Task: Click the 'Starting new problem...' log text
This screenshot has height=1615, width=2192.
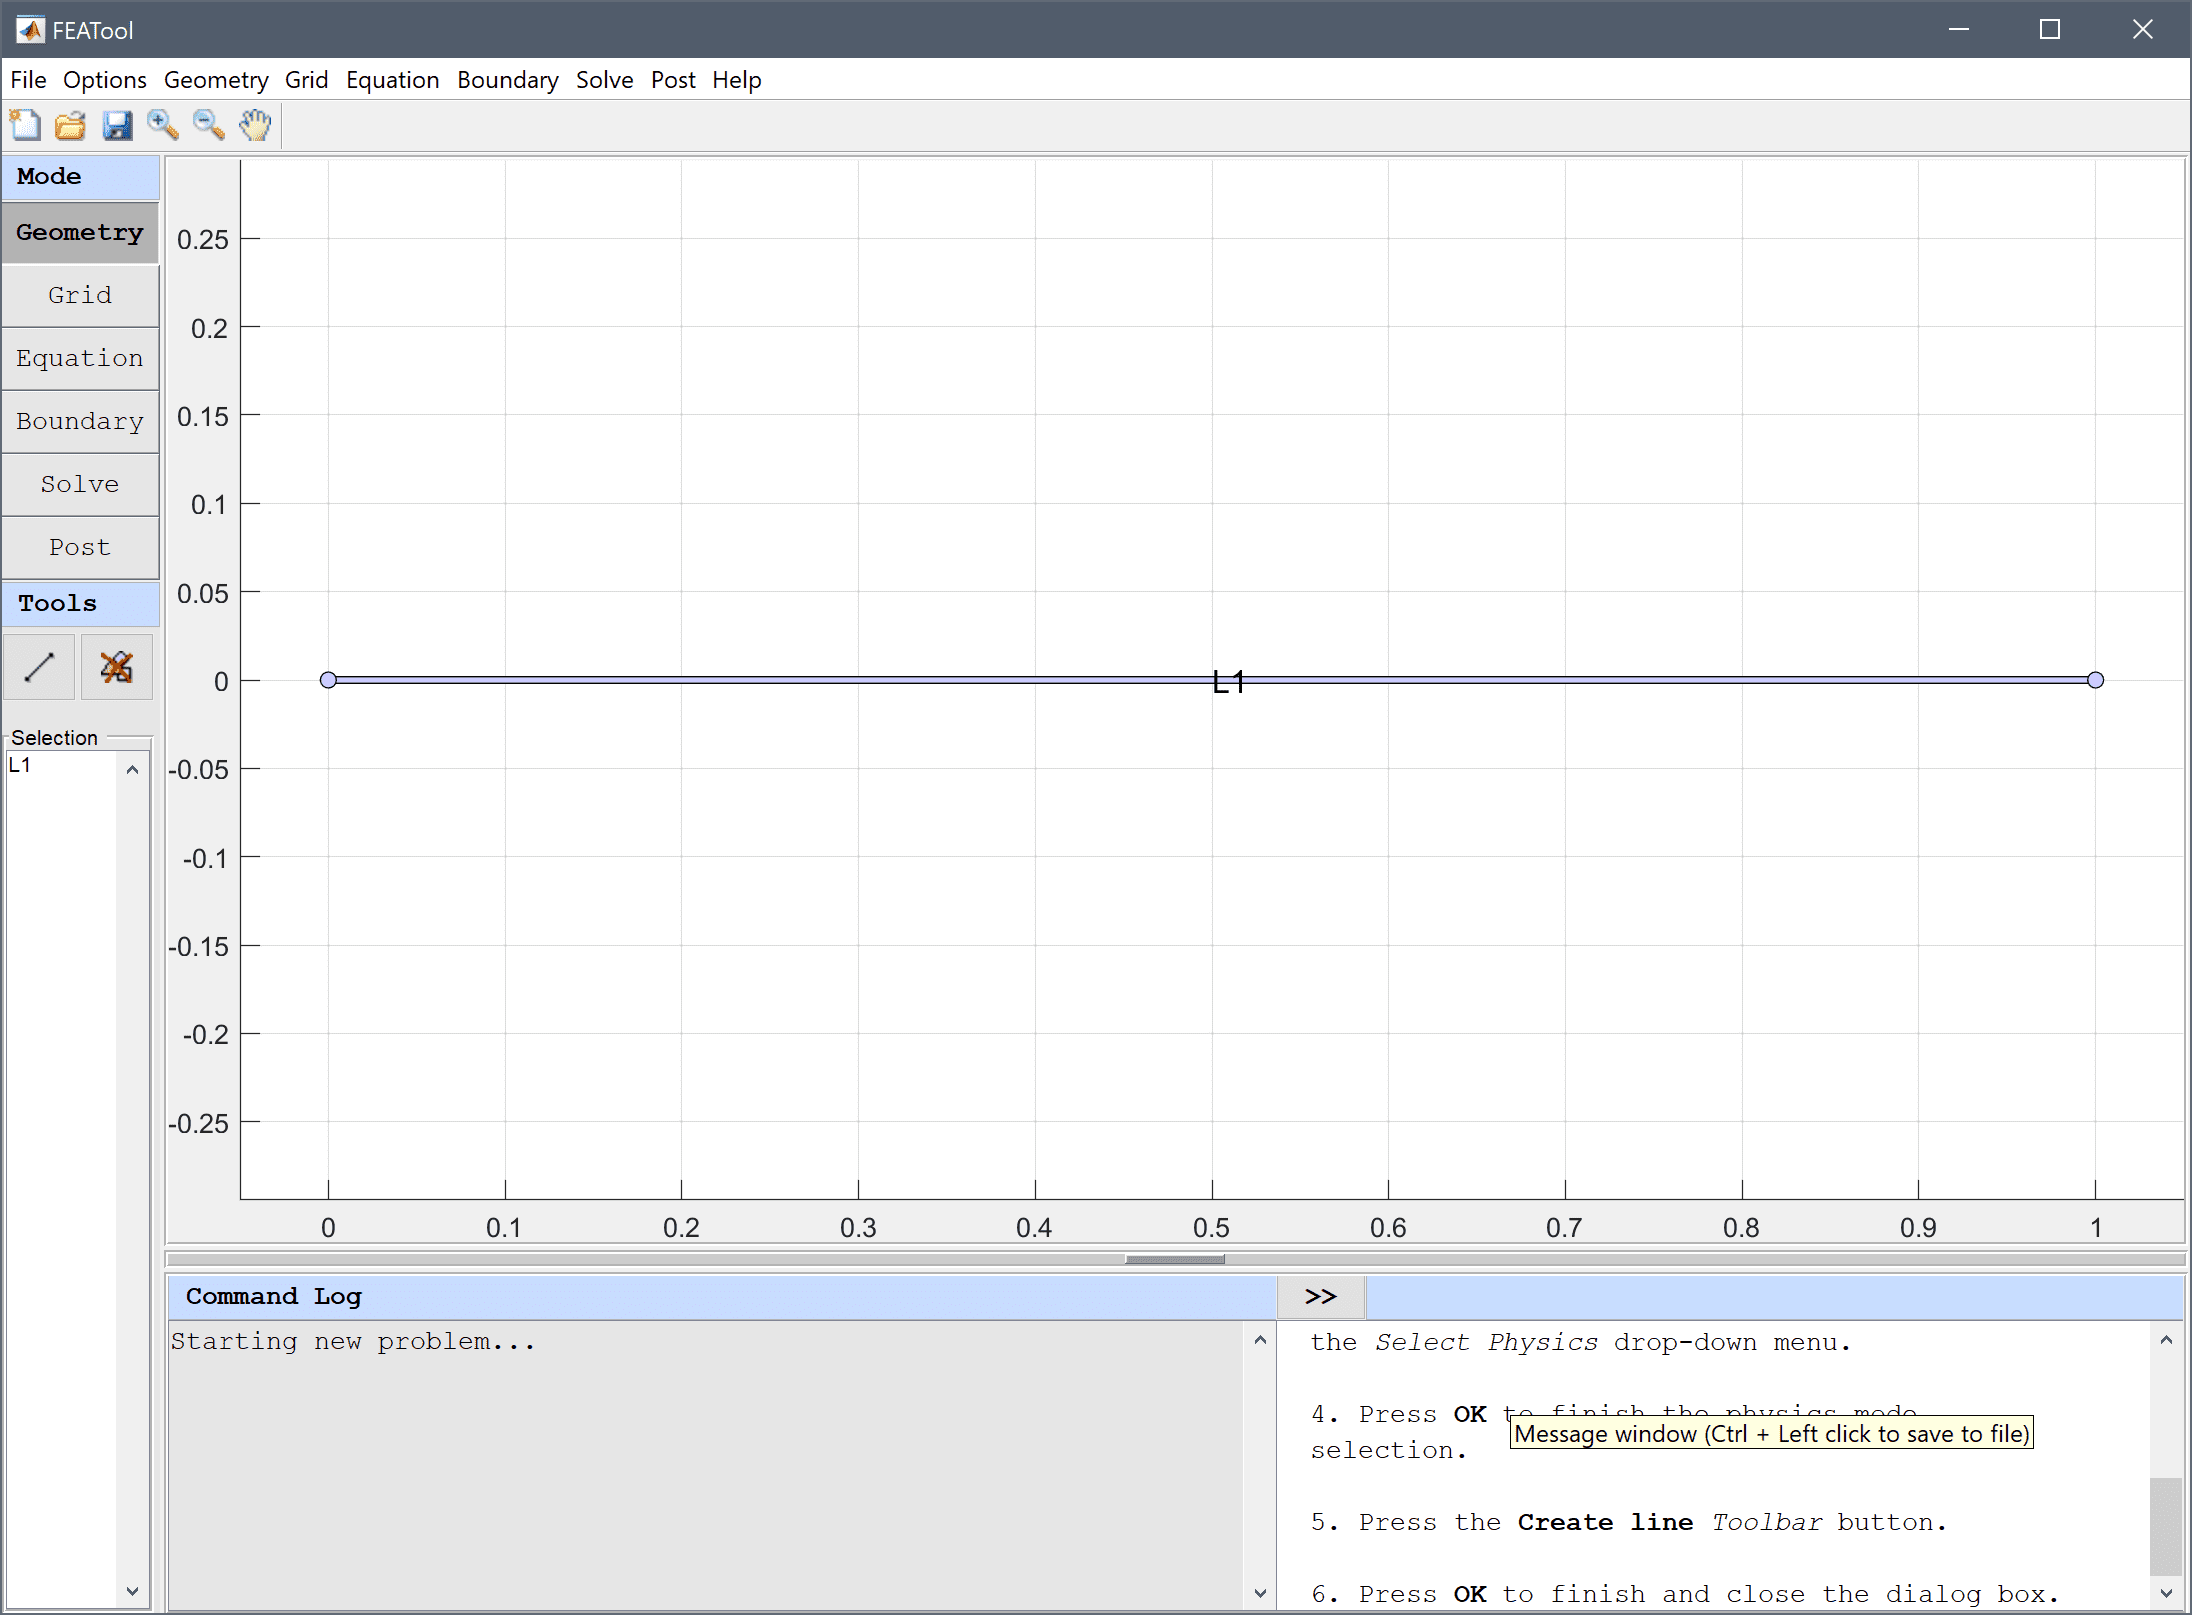Action: click(353, 1342)
